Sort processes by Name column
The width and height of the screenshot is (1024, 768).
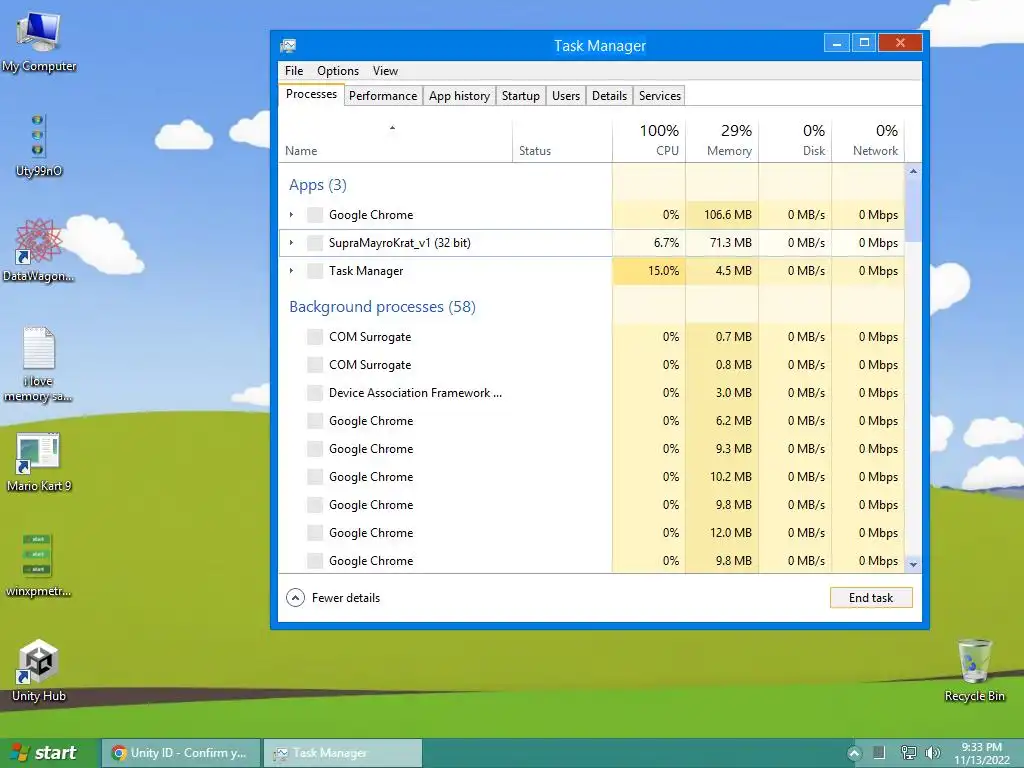(395, 141)
